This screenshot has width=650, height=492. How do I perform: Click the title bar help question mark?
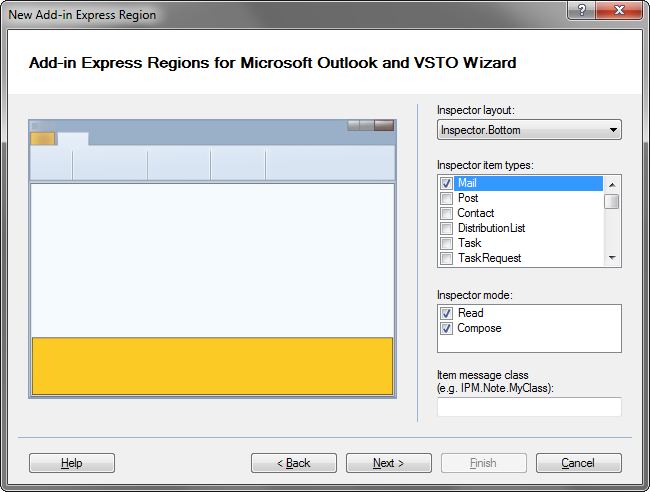point(581,10)
